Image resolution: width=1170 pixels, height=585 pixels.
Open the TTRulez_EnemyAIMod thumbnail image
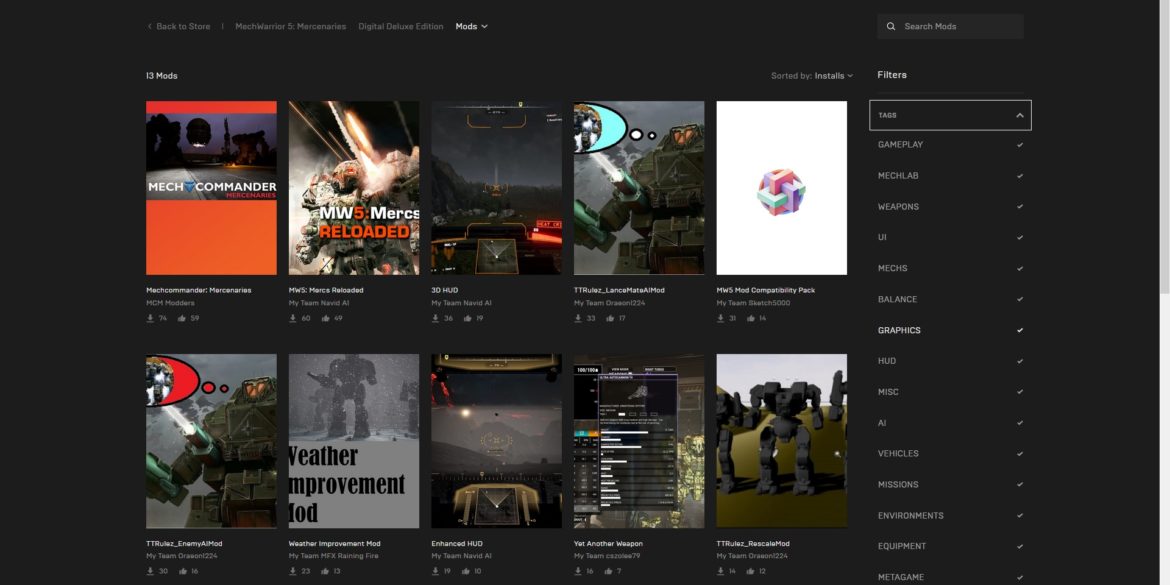211,441
